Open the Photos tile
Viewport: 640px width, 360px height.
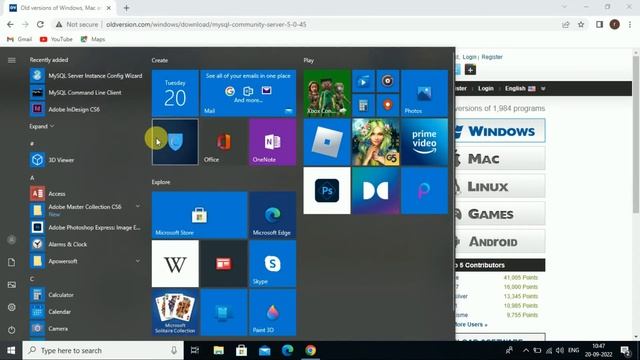(424, 93)
